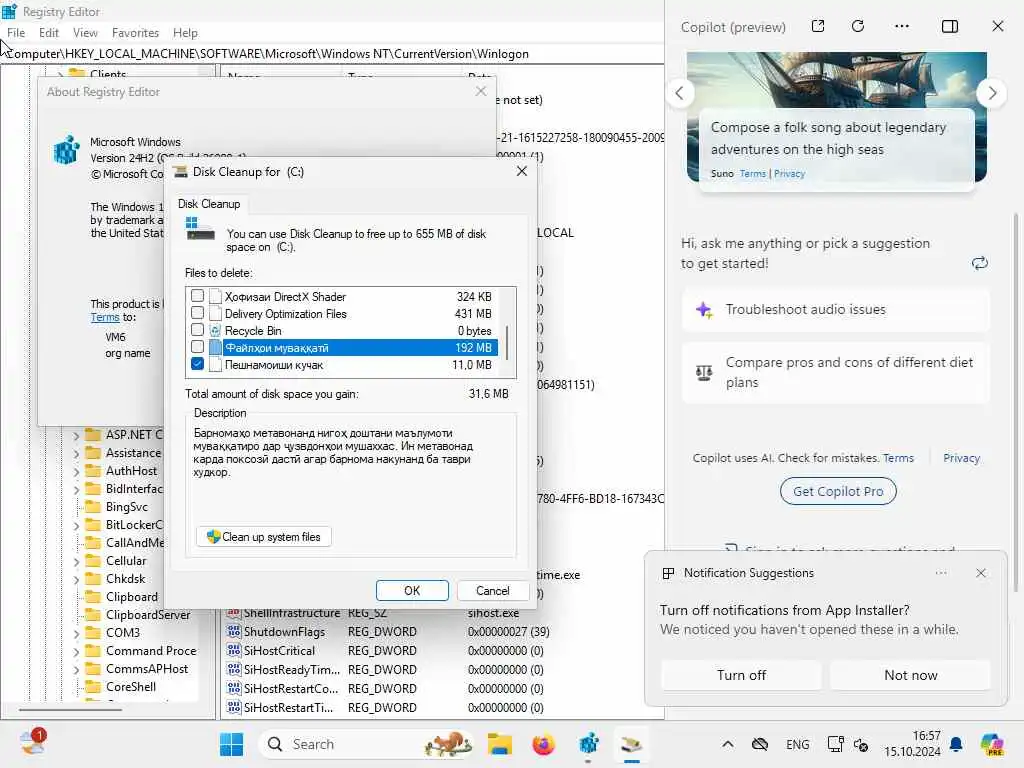Image resolution: width=1024 pixels, height=768 pixels.
Task: Open the Help menu in Registry Editor
Action: click(185, 33)
